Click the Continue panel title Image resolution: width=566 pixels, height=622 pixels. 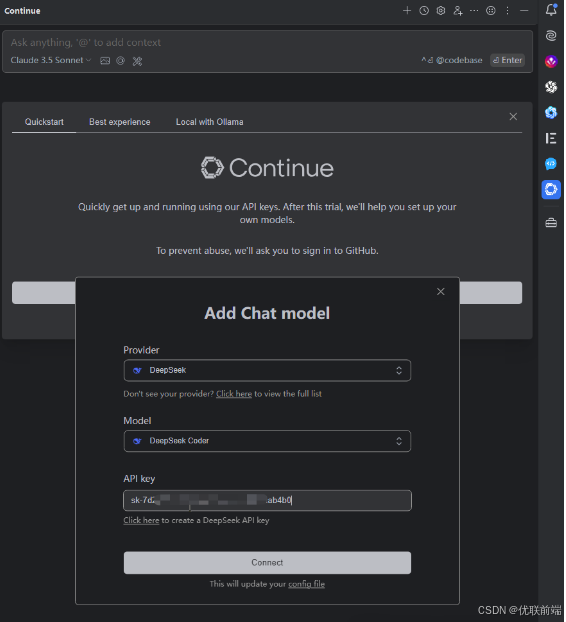coord(22,11)
